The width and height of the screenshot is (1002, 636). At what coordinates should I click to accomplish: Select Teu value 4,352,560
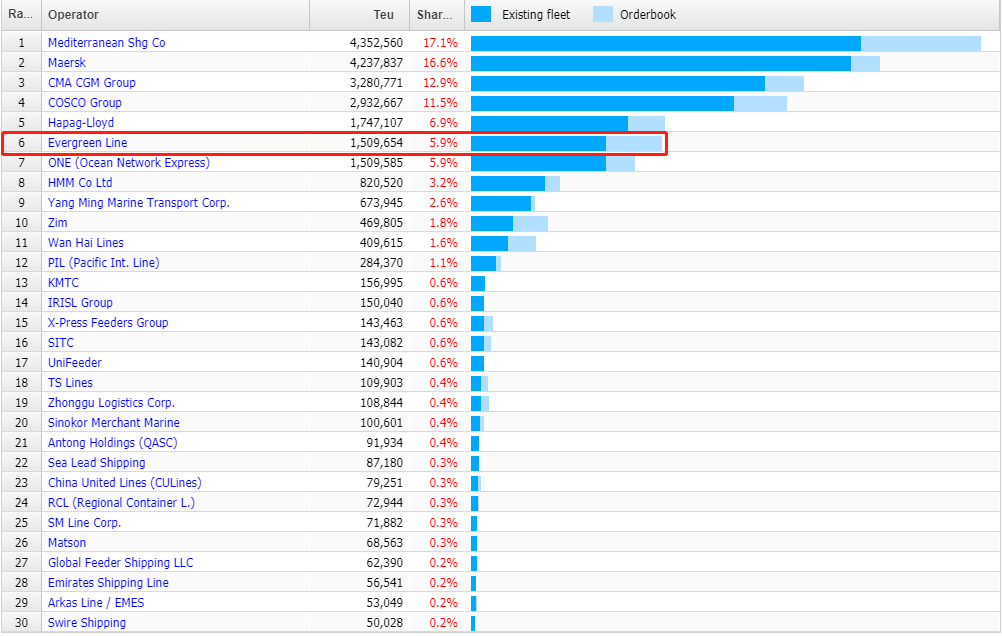pyautogui.click(x=376, y=43)
